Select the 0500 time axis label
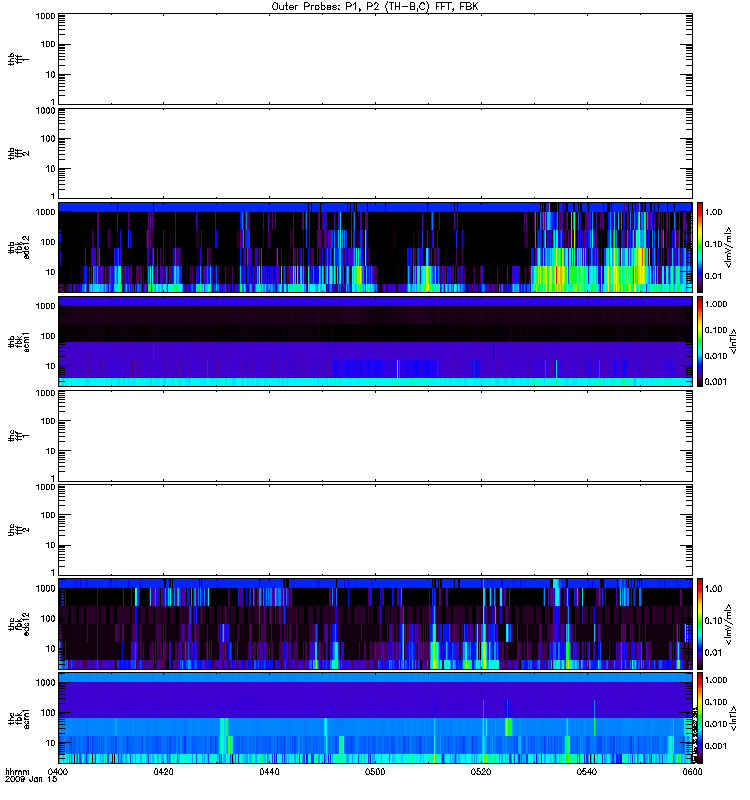750x800 pixels. [375, 772]
